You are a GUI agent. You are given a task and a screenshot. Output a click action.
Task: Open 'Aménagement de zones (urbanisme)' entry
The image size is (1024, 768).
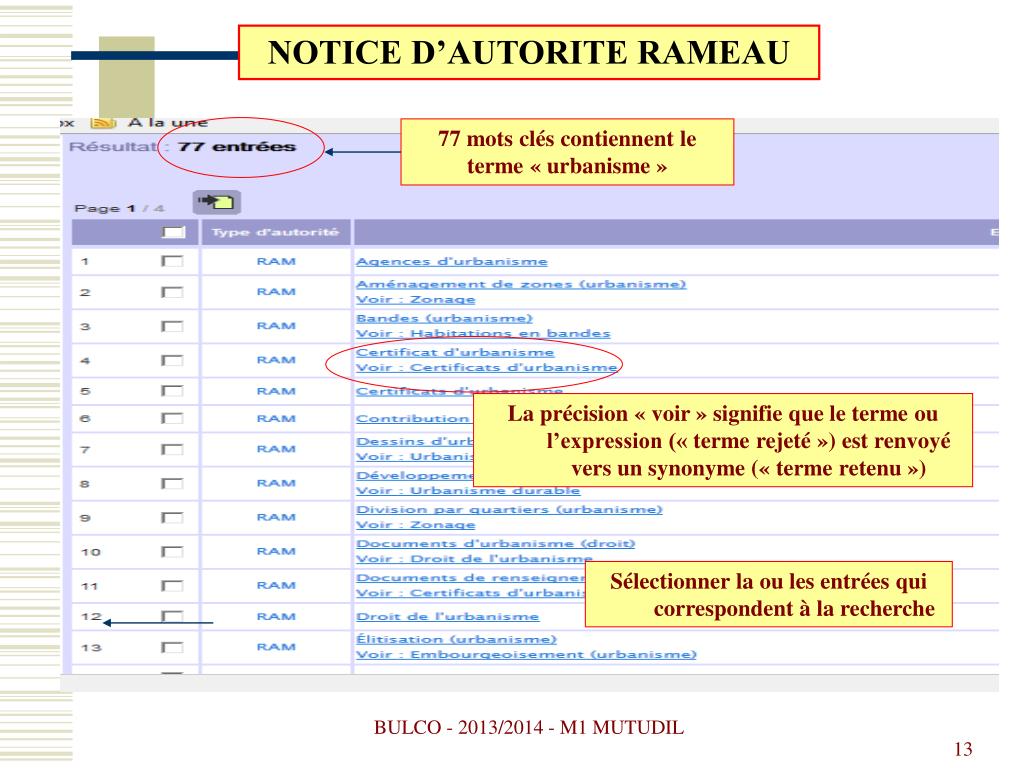point(521,284)
